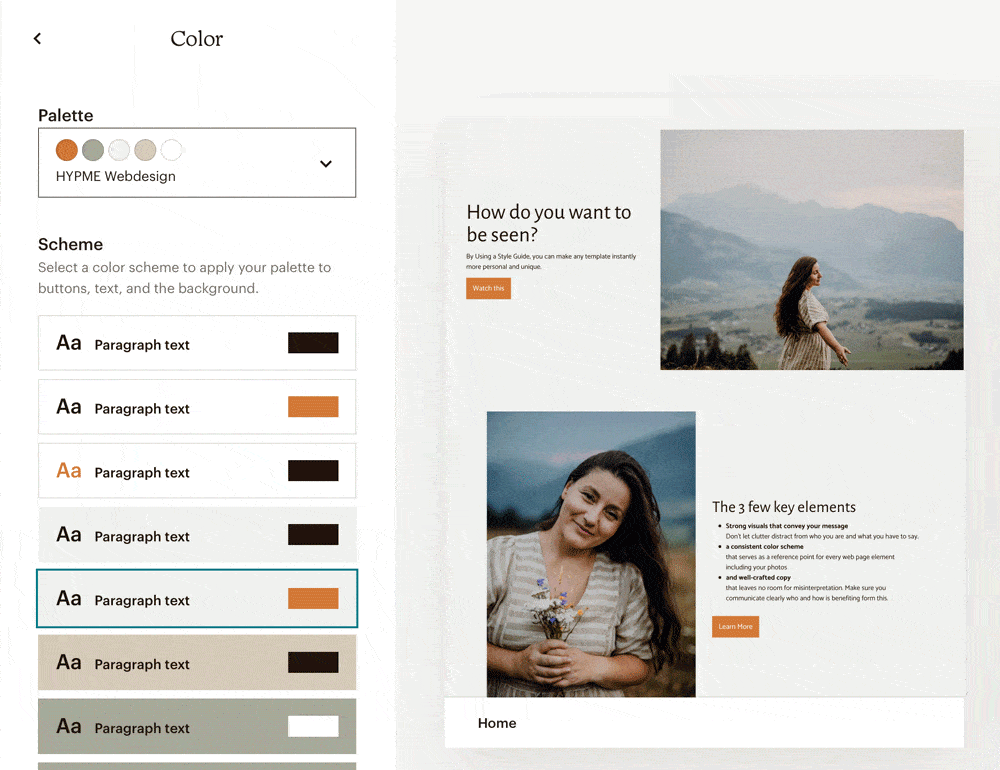The height and width of the screenshot is (770, 1000).
Task: Select light gray scheme with dark button
Action: coord(197,535)
